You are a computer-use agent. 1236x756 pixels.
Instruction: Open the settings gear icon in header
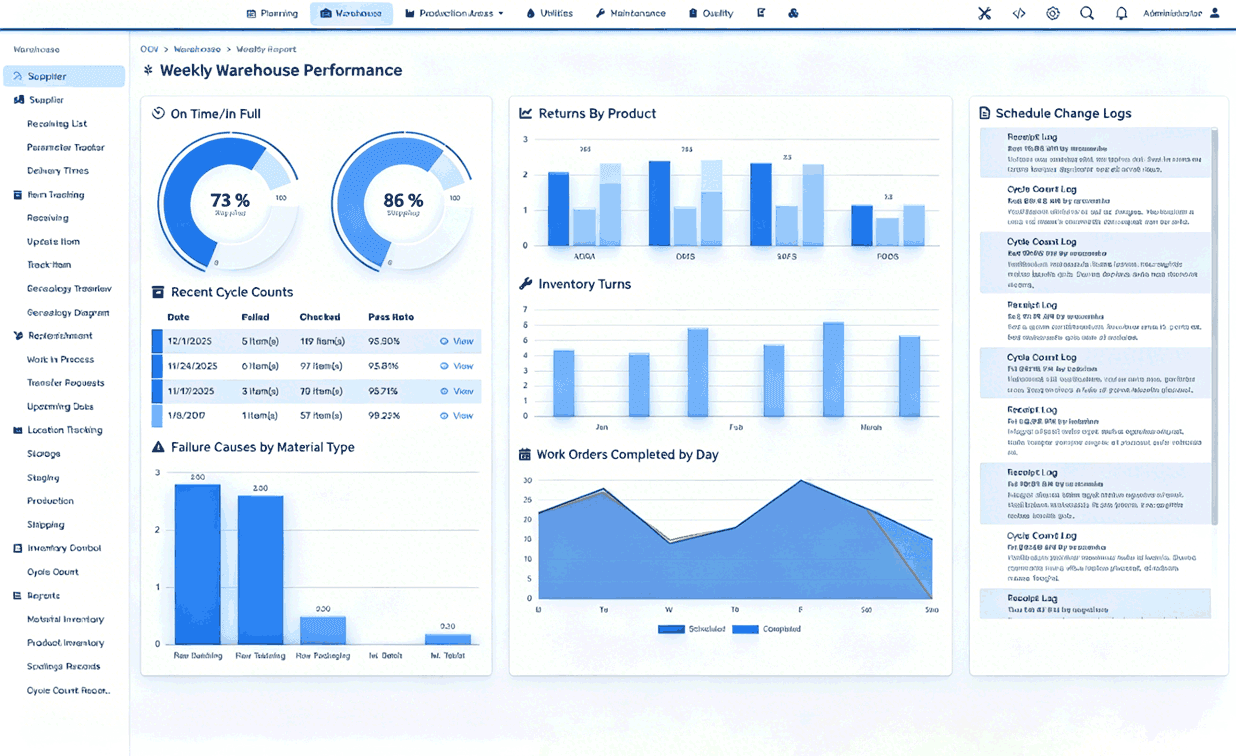(x=1053, y=13)
